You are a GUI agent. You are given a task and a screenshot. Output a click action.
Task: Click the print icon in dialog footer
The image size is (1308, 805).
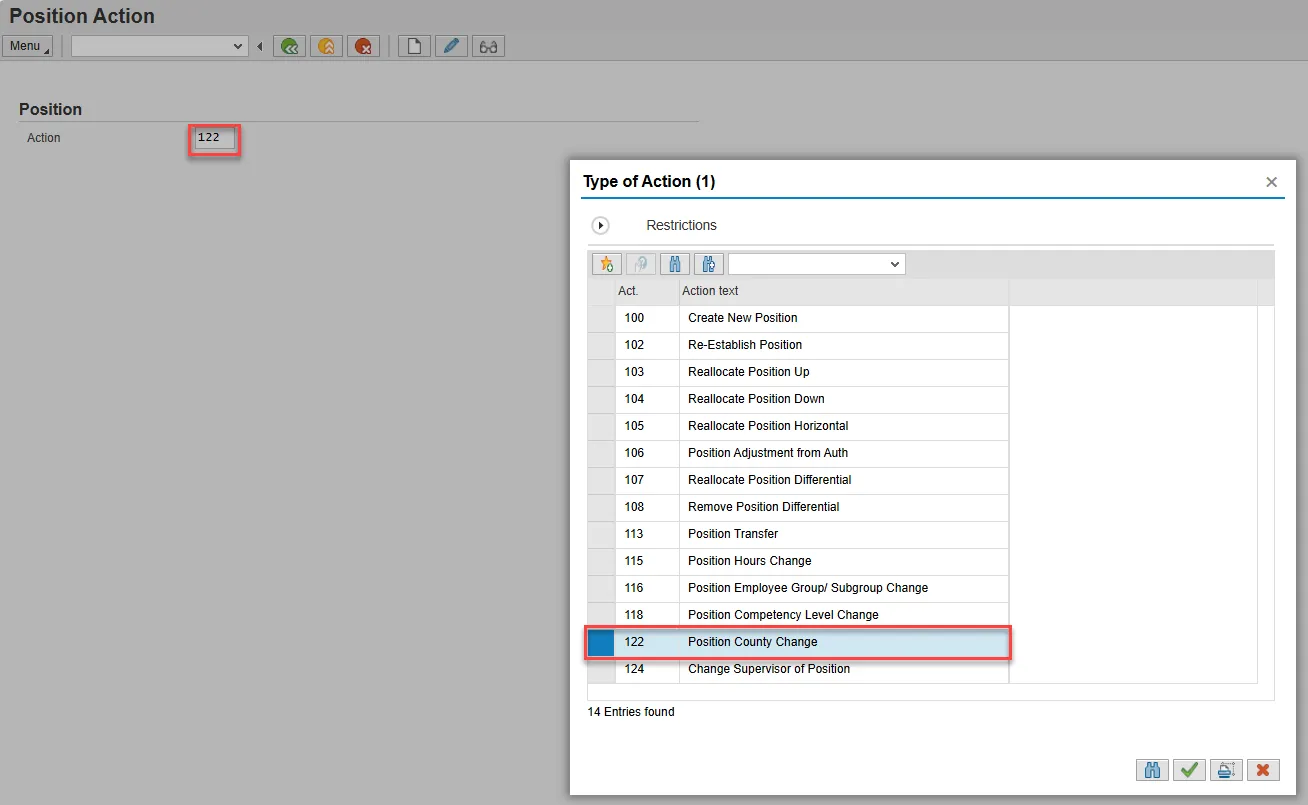pyautogui.click(x=1226, y=770)
